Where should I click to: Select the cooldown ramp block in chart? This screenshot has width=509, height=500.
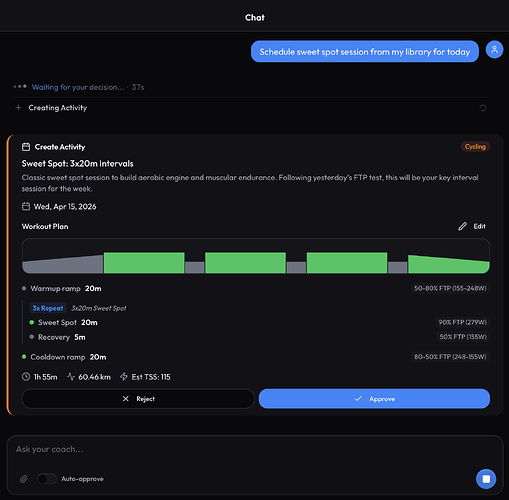449,265
